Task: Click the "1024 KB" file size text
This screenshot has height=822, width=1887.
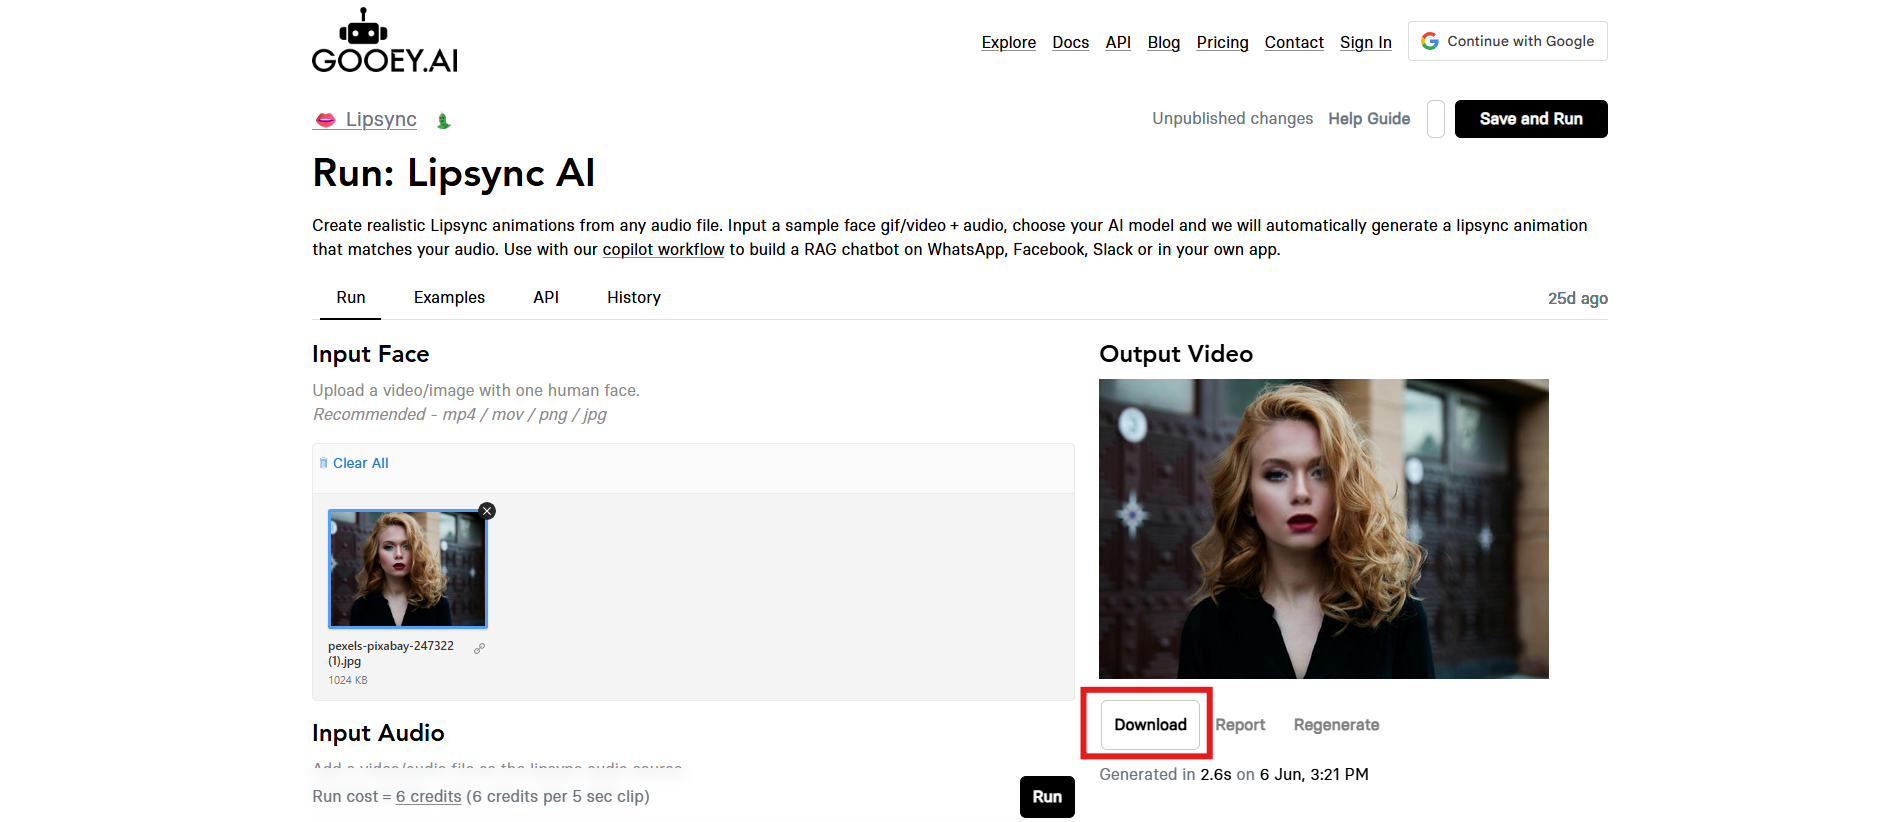Action: pos(348,680)
